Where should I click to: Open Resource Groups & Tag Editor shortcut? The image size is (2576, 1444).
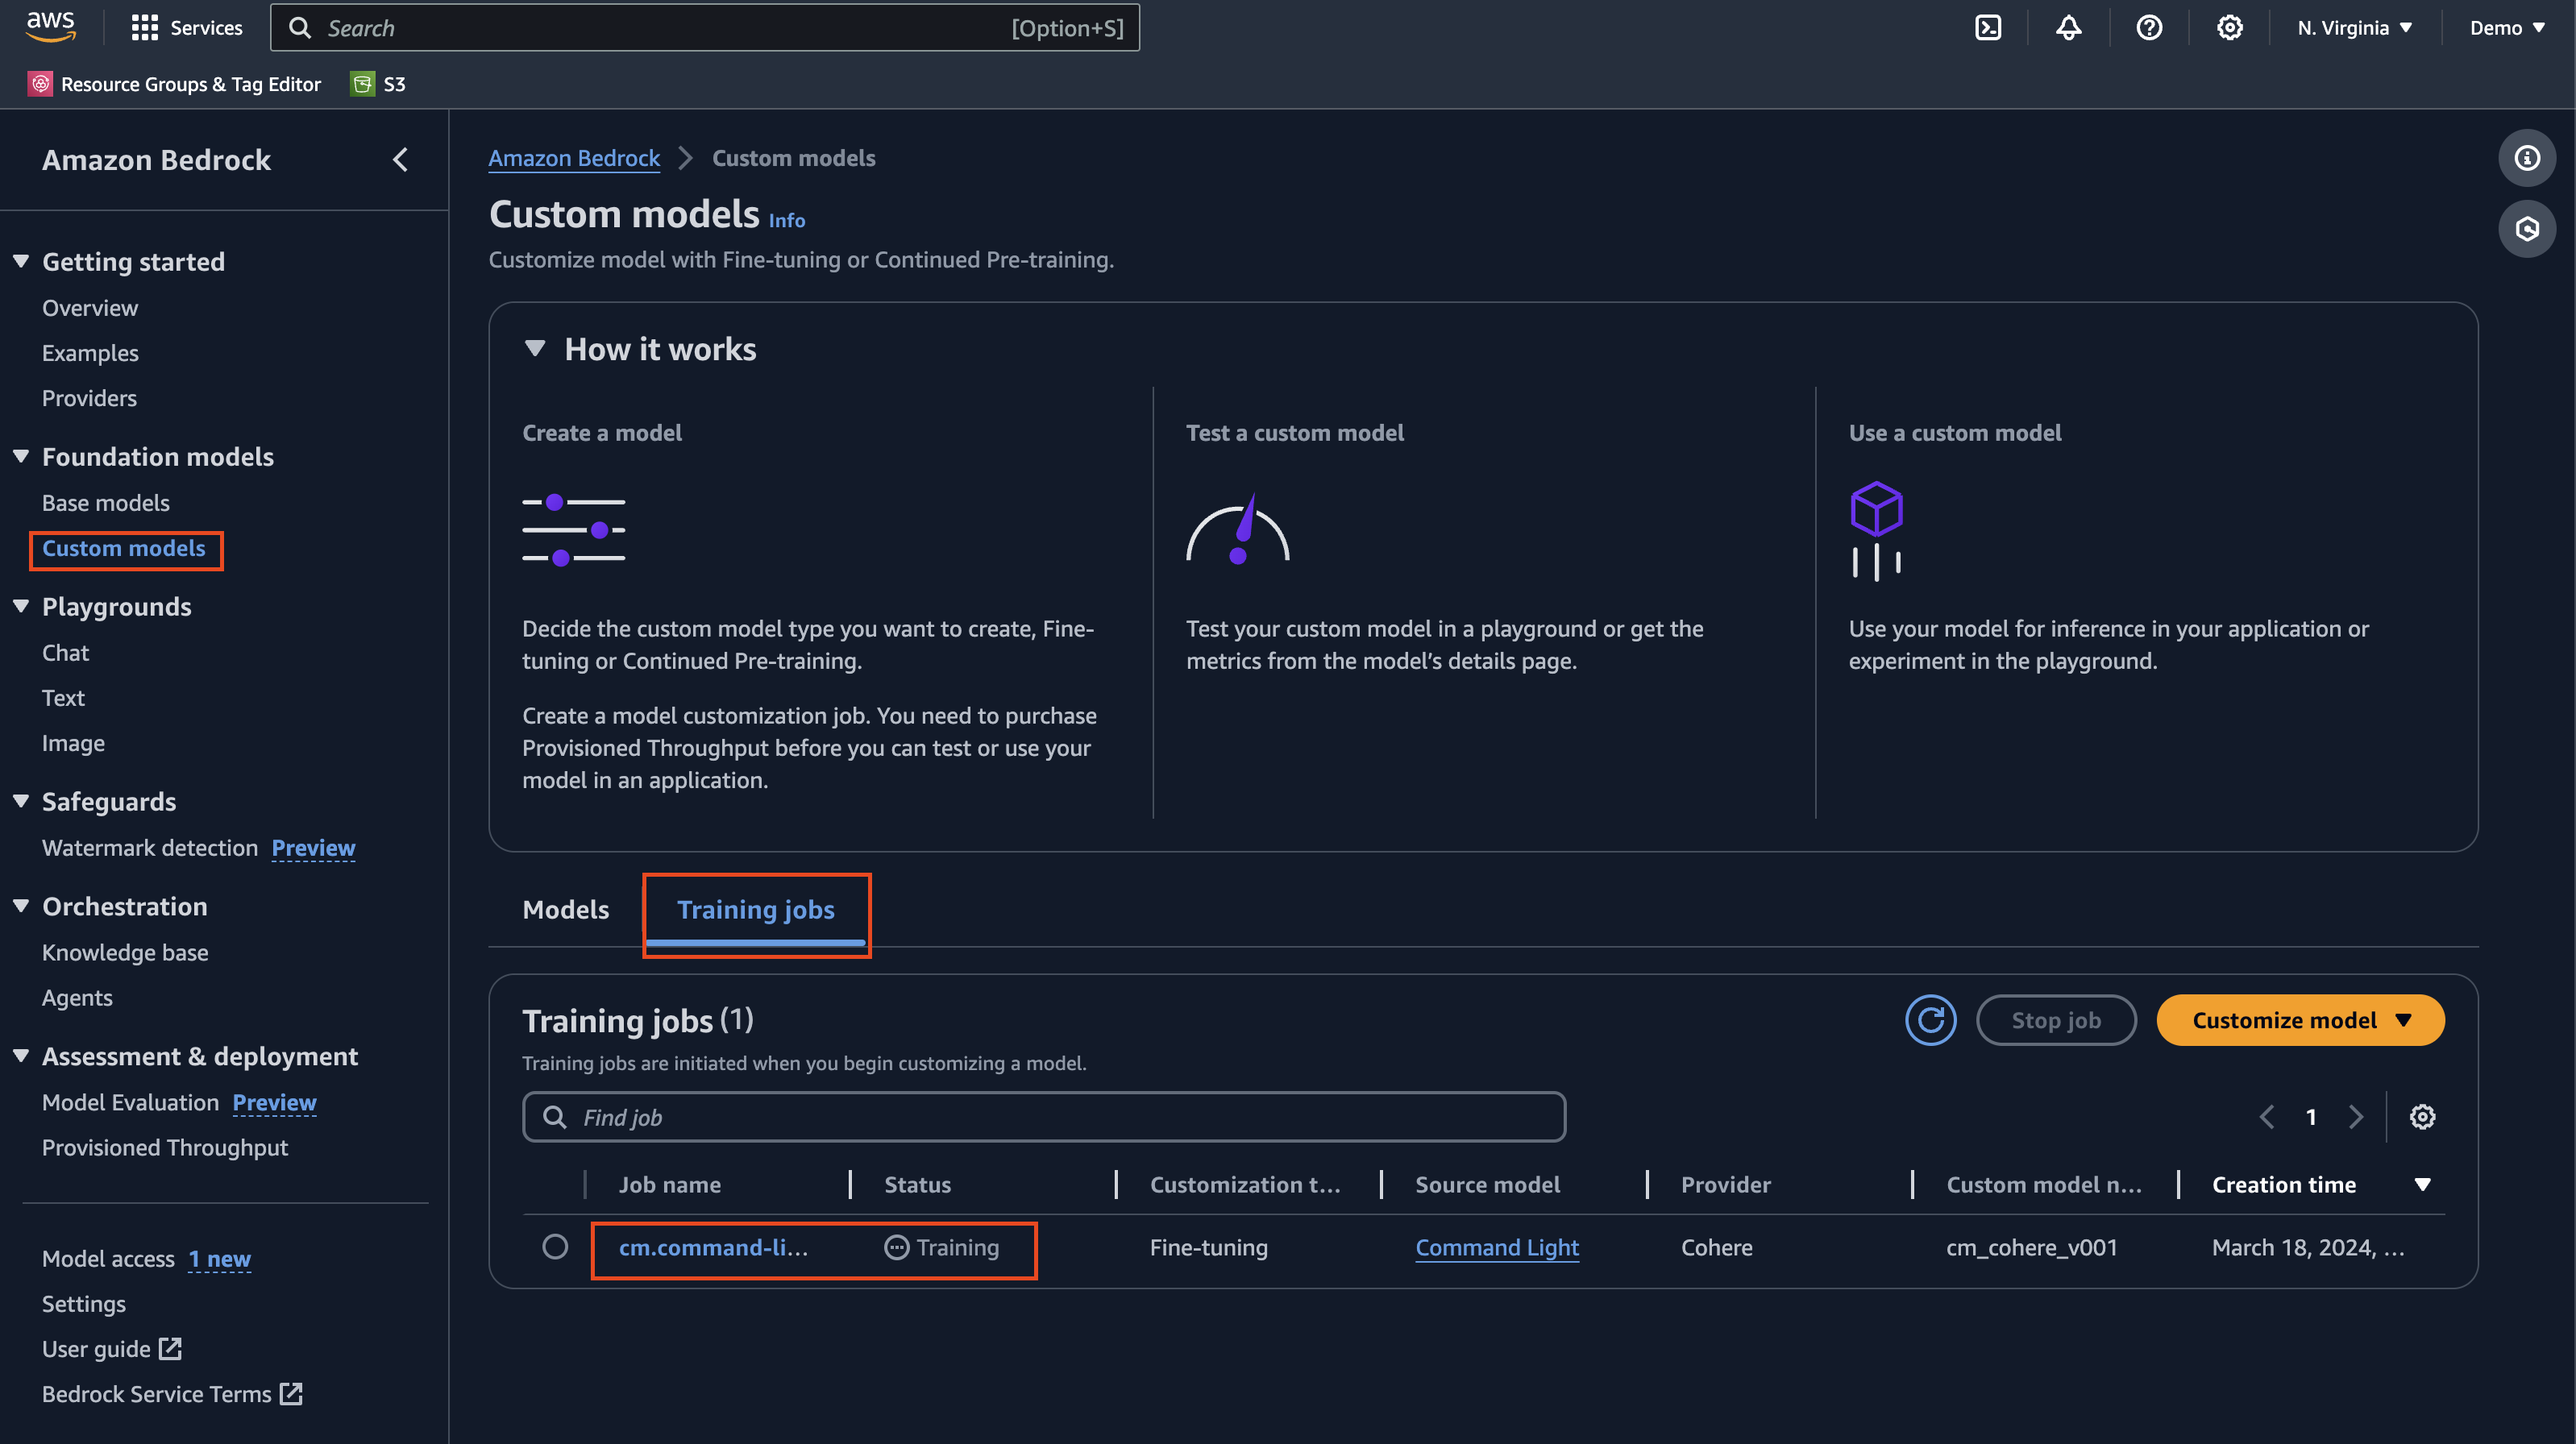(175, 84)
